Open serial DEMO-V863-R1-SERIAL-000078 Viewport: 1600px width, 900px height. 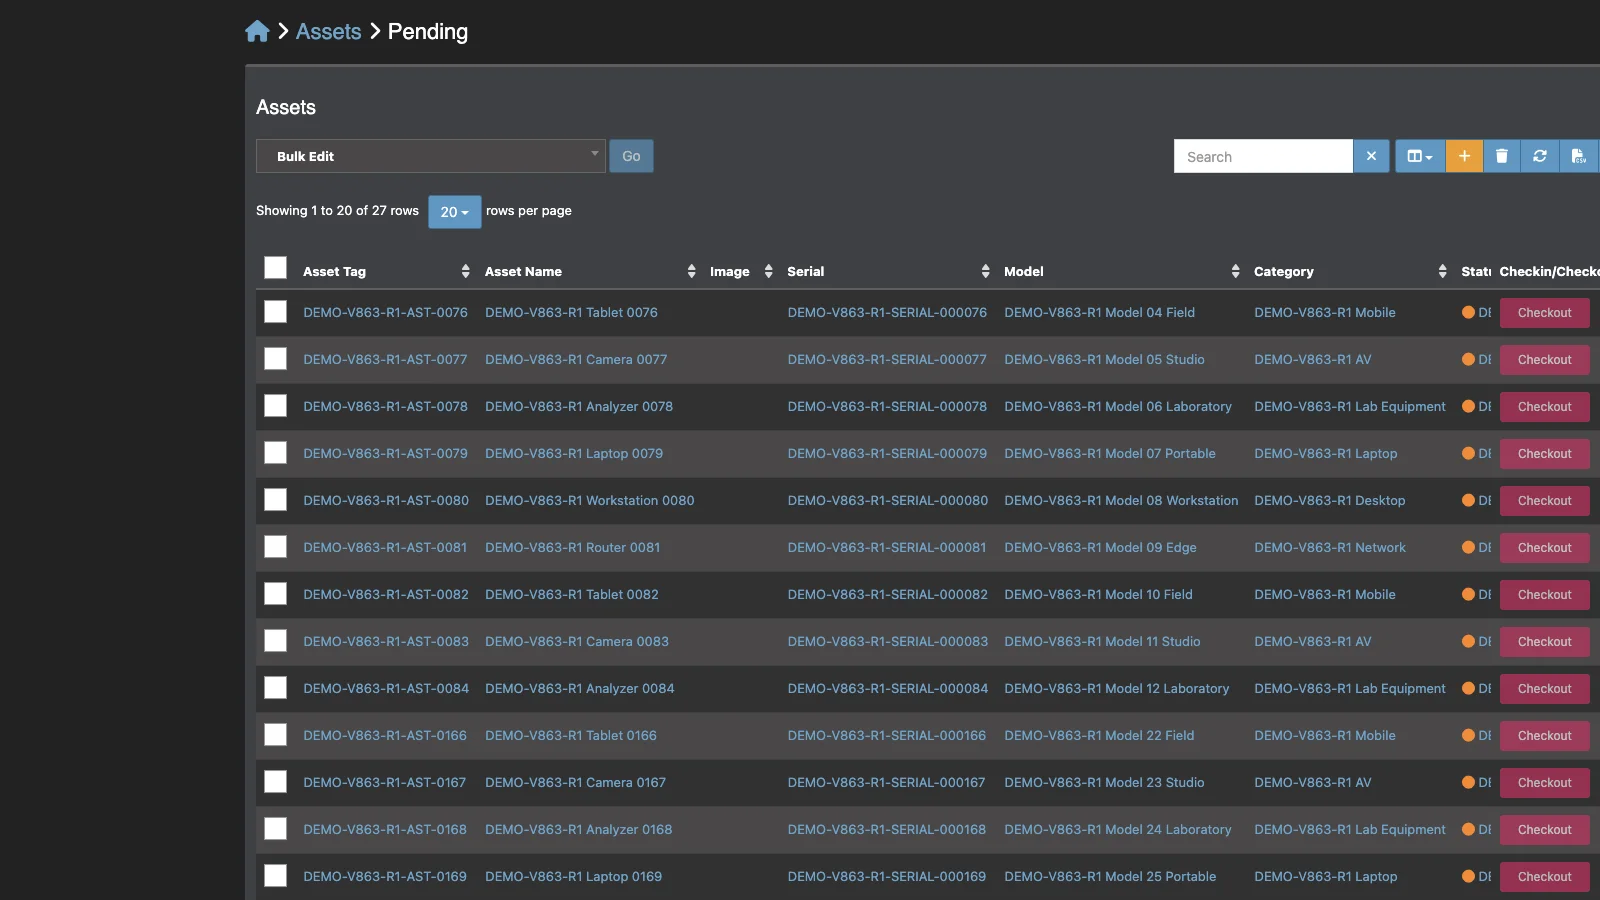(x=887, y=406)
